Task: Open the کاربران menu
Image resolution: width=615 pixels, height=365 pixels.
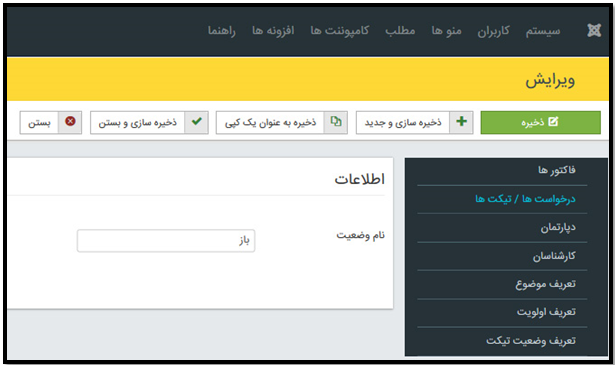Action: [493, 31]
